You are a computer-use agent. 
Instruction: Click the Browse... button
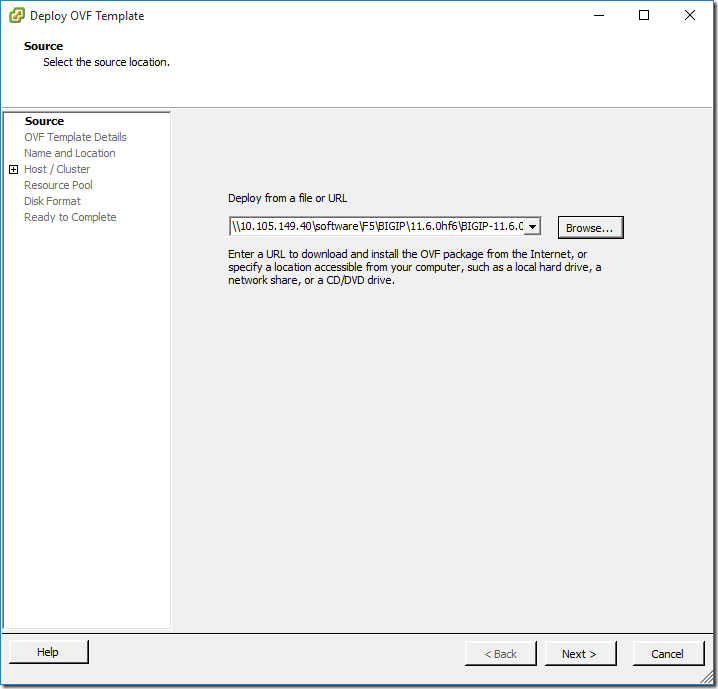pyautogui.click(x=590, y=228)
